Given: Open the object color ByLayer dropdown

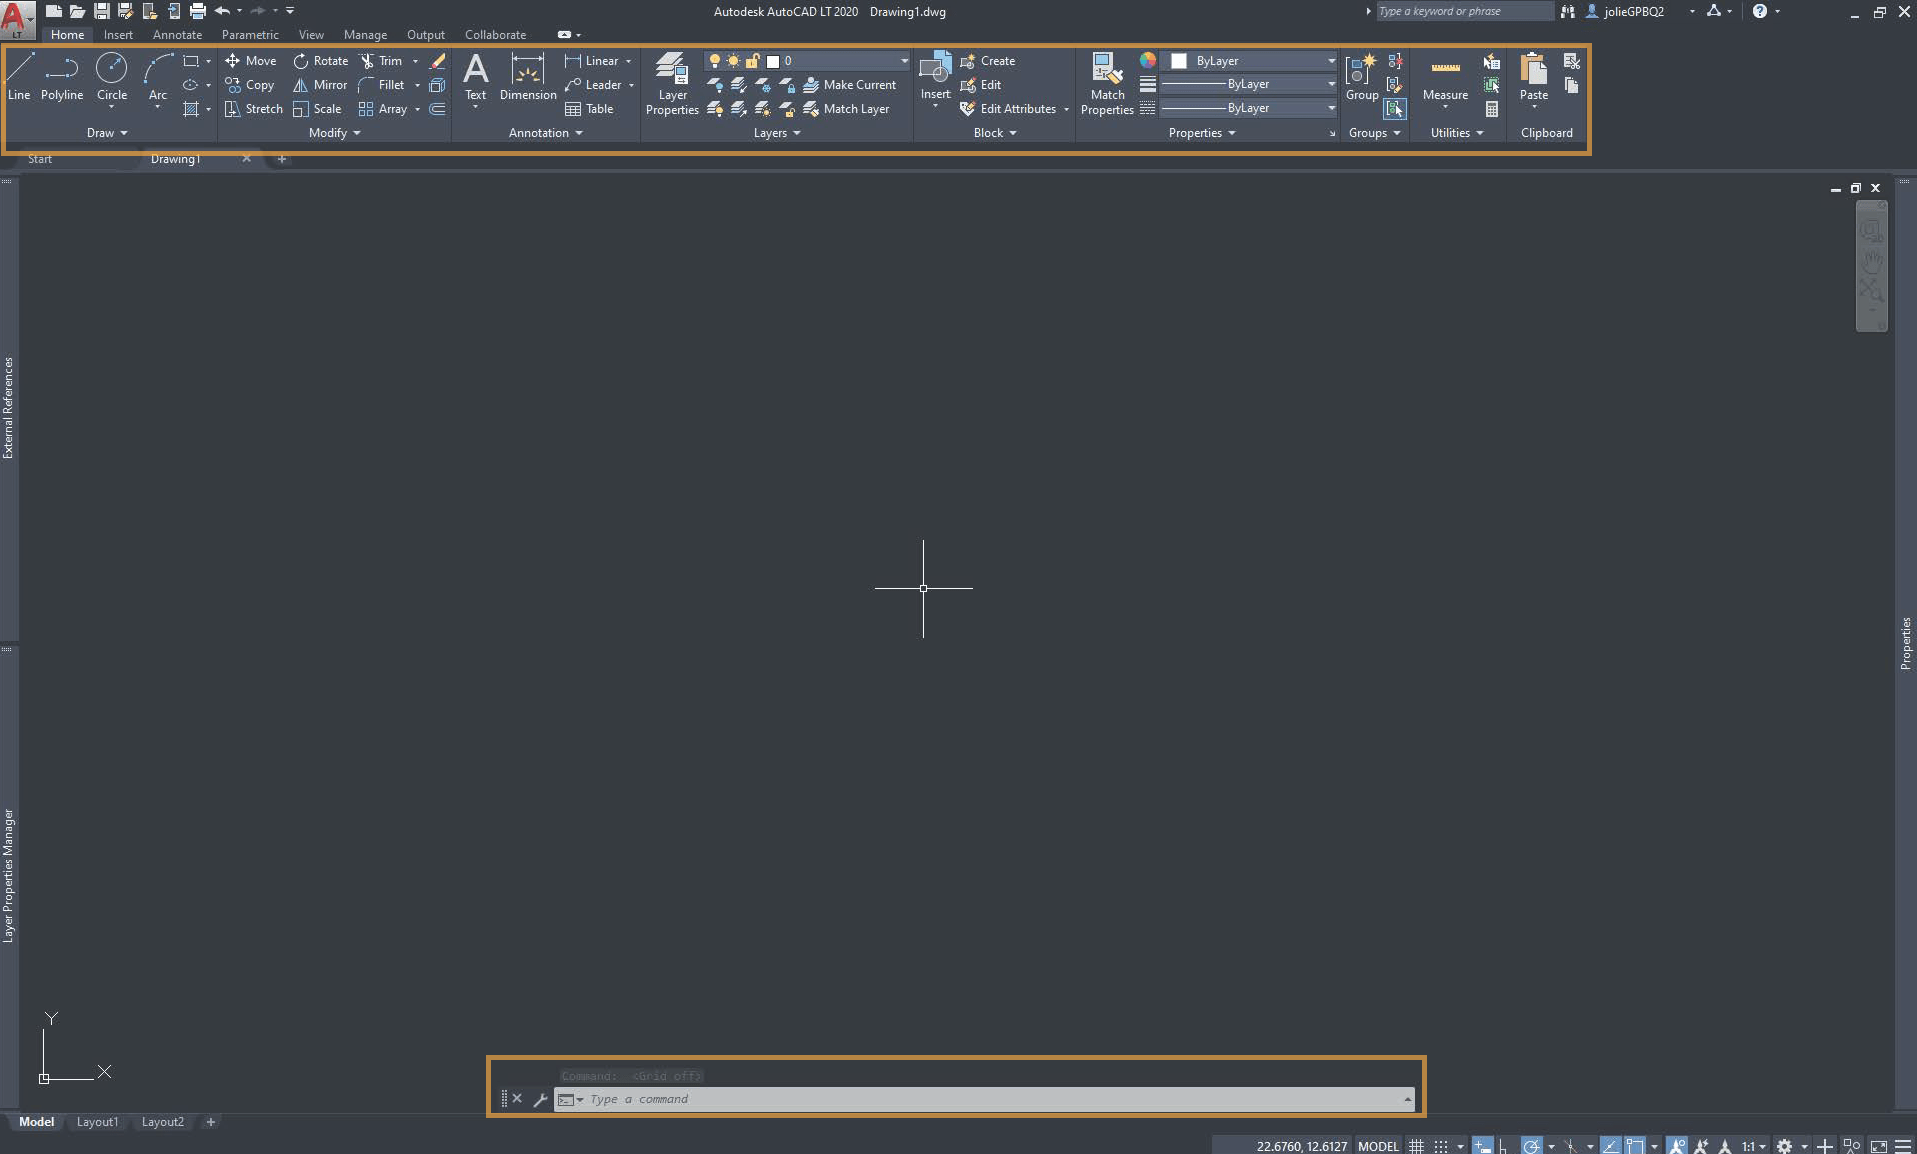Looking at the screenshot, I should [x=1330, y=61].
